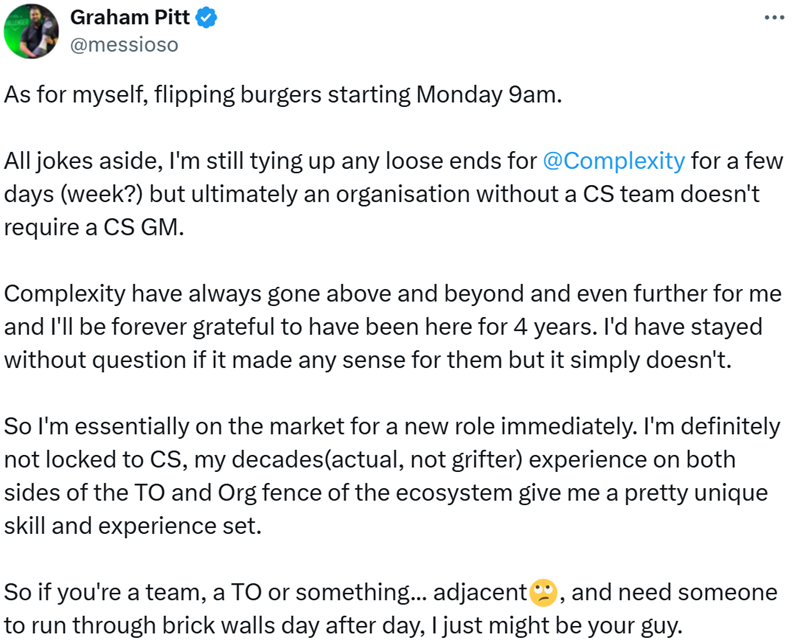This screenshot has height=643, width=800.
Task: Click the line 'Complexity have always gone above'
Action: 393,294
